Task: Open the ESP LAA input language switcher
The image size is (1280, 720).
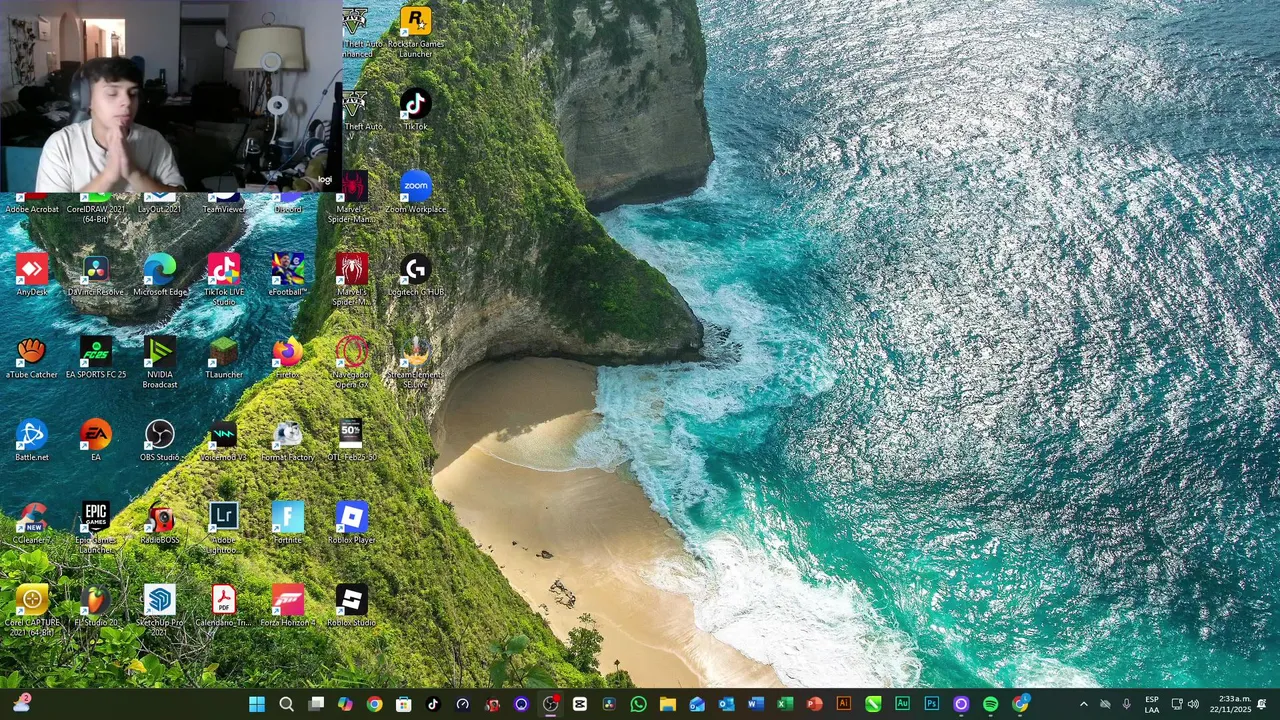Action: (1152, 704)
